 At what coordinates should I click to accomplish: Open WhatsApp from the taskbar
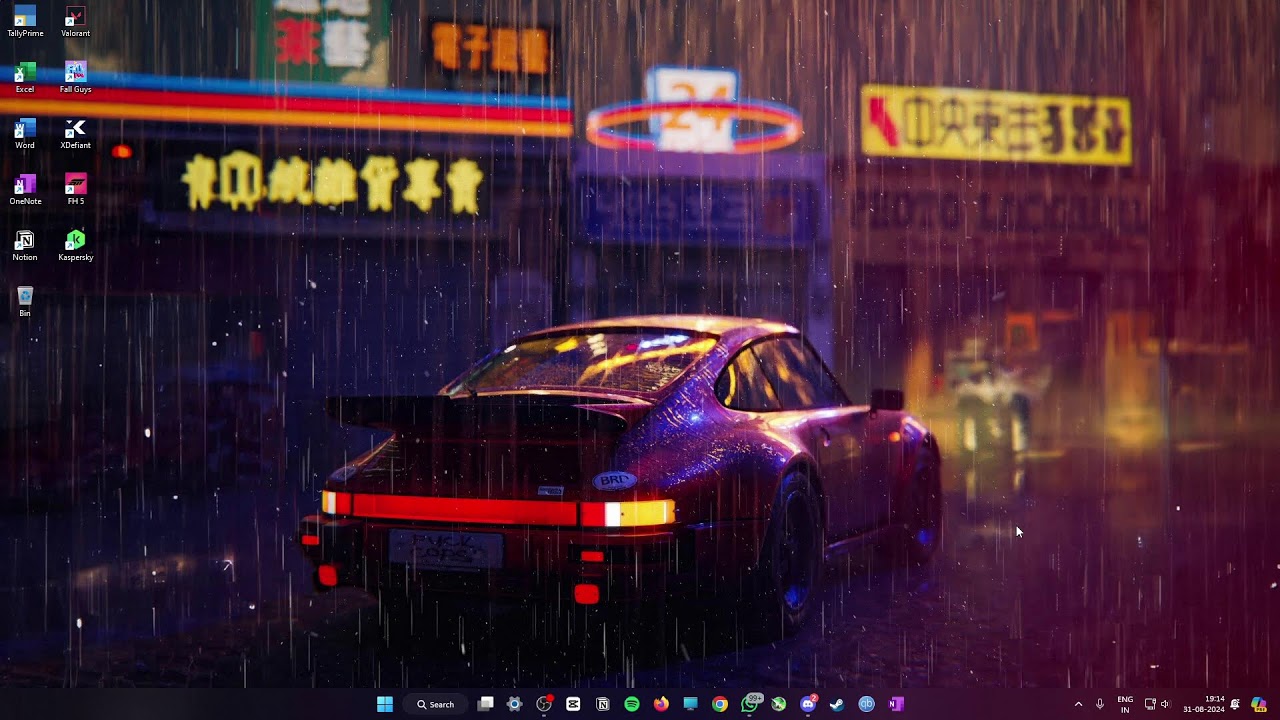pyautogui.click(x=750, y=704)
